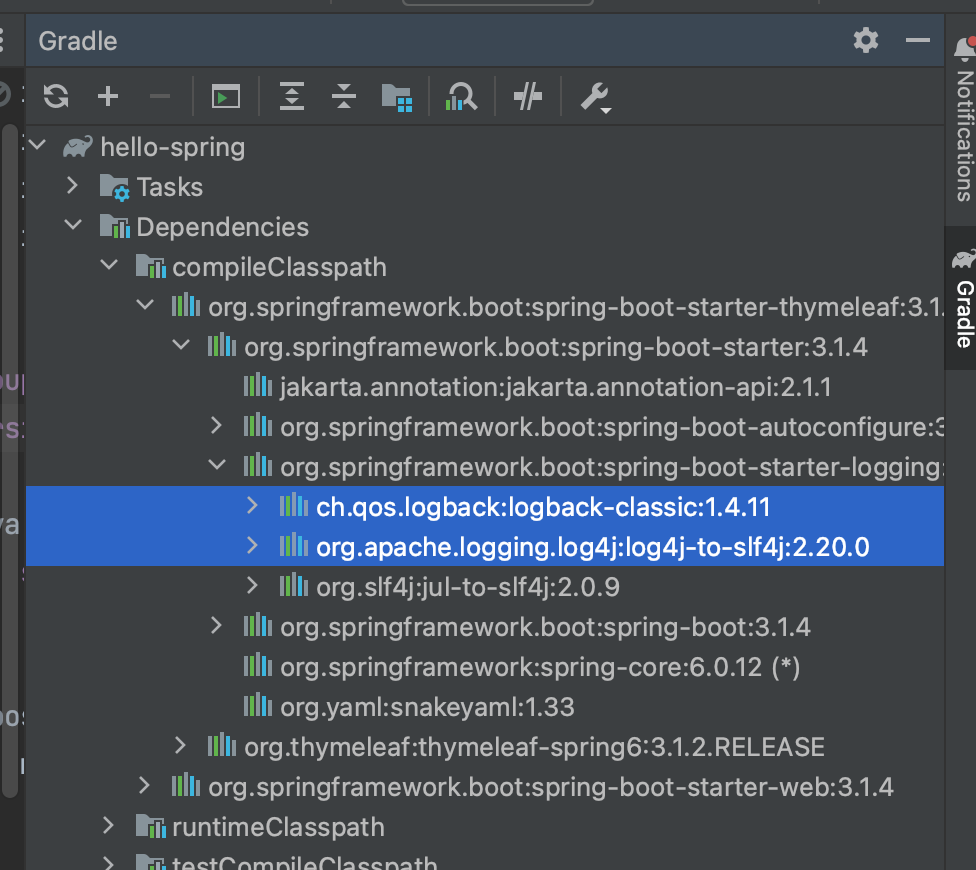Toggle offline mode icon
The width and height of the screenshot is (976, 870).
(528, 96)
